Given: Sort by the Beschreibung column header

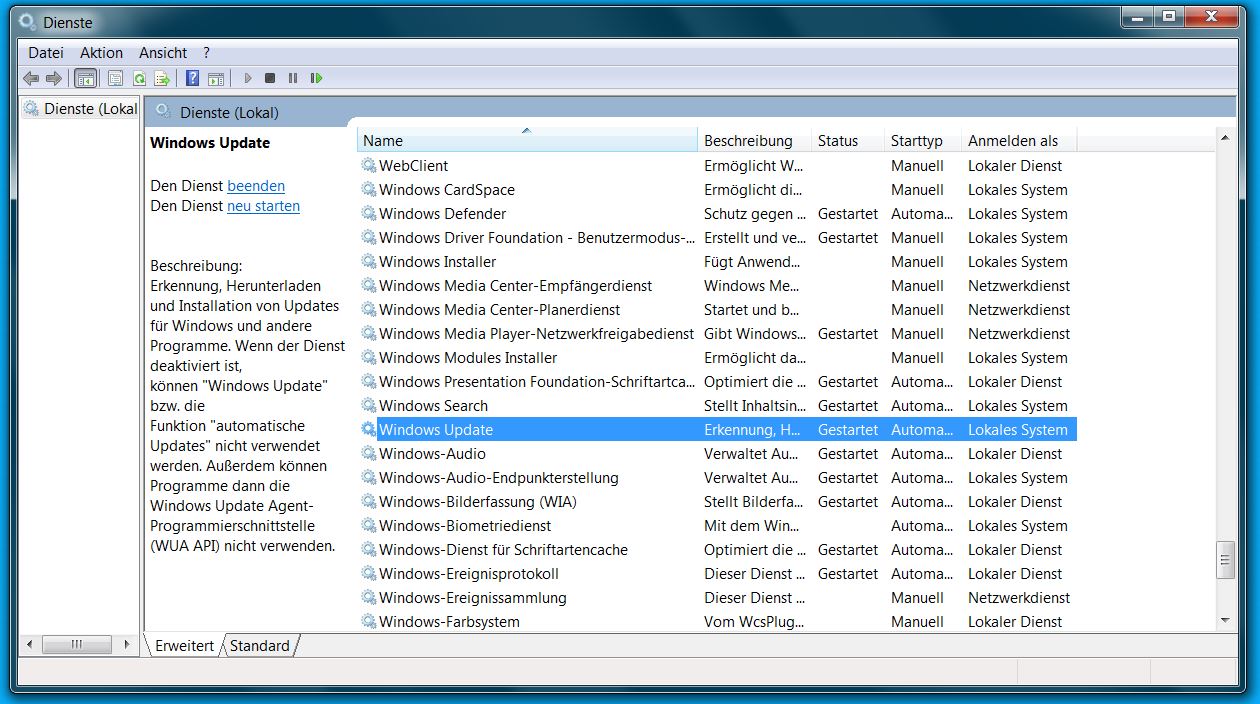Looking at the screenshot, I should coord(754,141).
